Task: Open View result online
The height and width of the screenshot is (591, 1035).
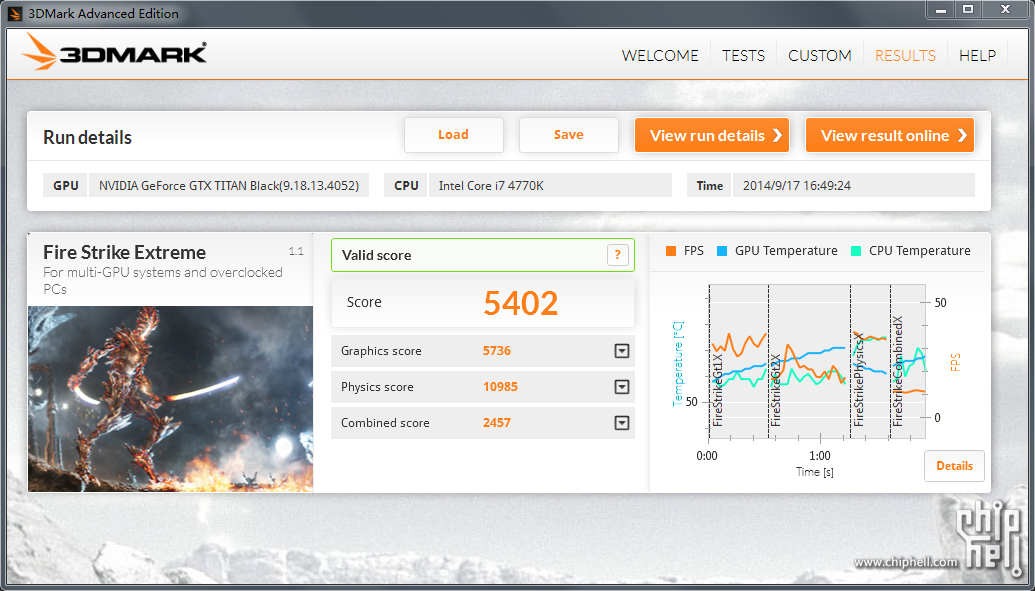Action: tap(890, 135)
